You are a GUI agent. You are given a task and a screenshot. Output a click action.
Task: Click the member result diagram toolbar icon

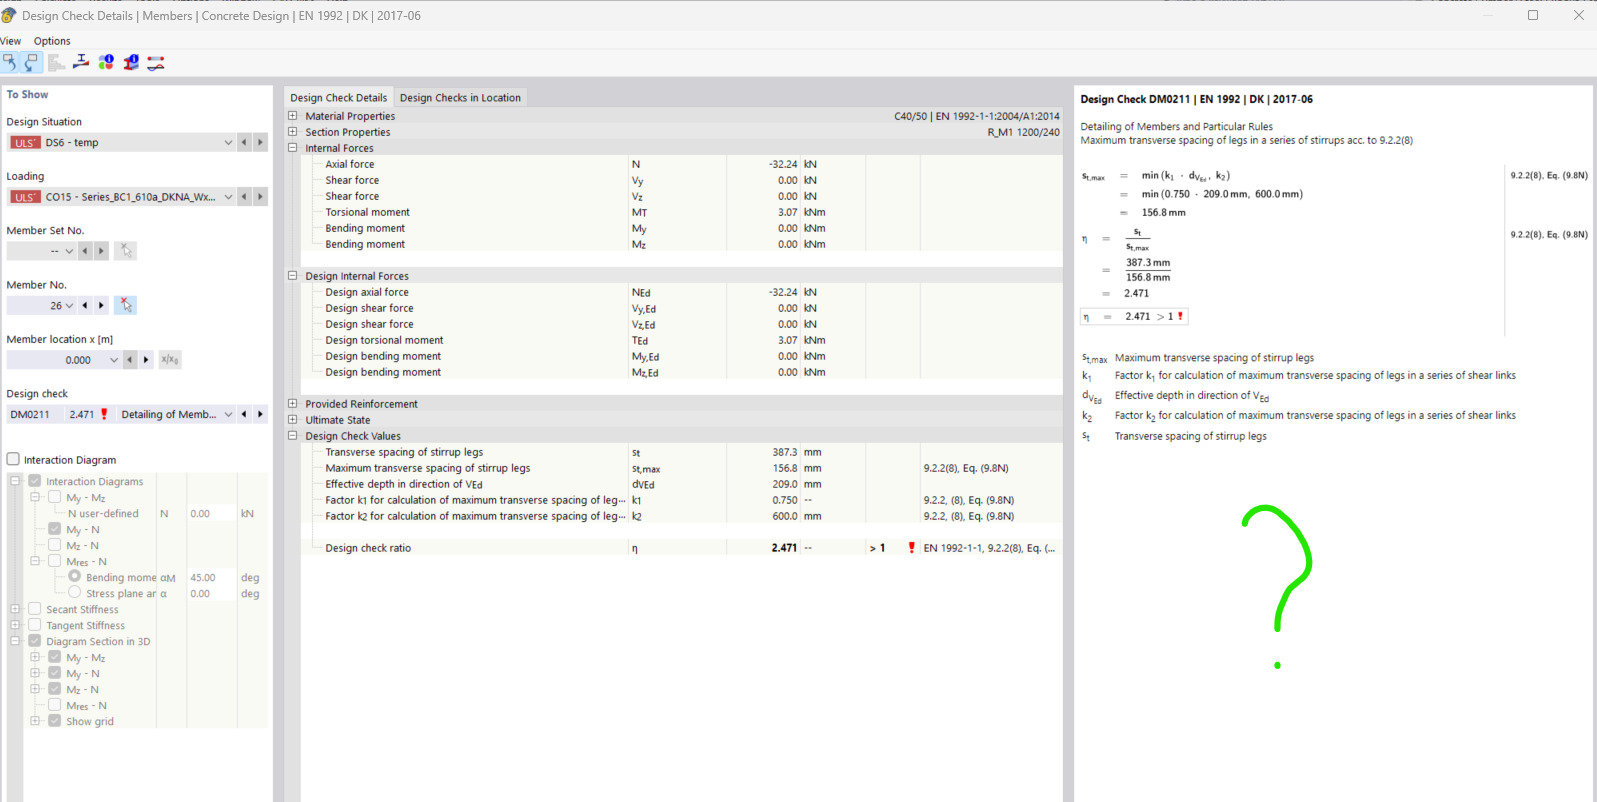coord(156,62)
